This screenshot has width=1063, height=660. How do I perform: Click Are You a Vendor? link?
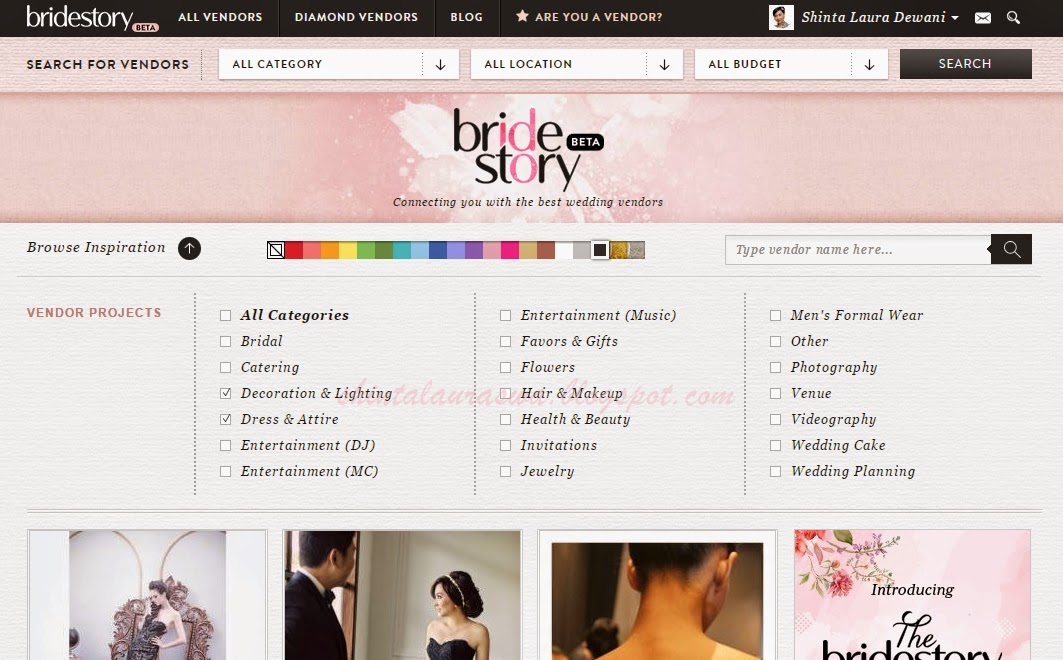point(598,17)
